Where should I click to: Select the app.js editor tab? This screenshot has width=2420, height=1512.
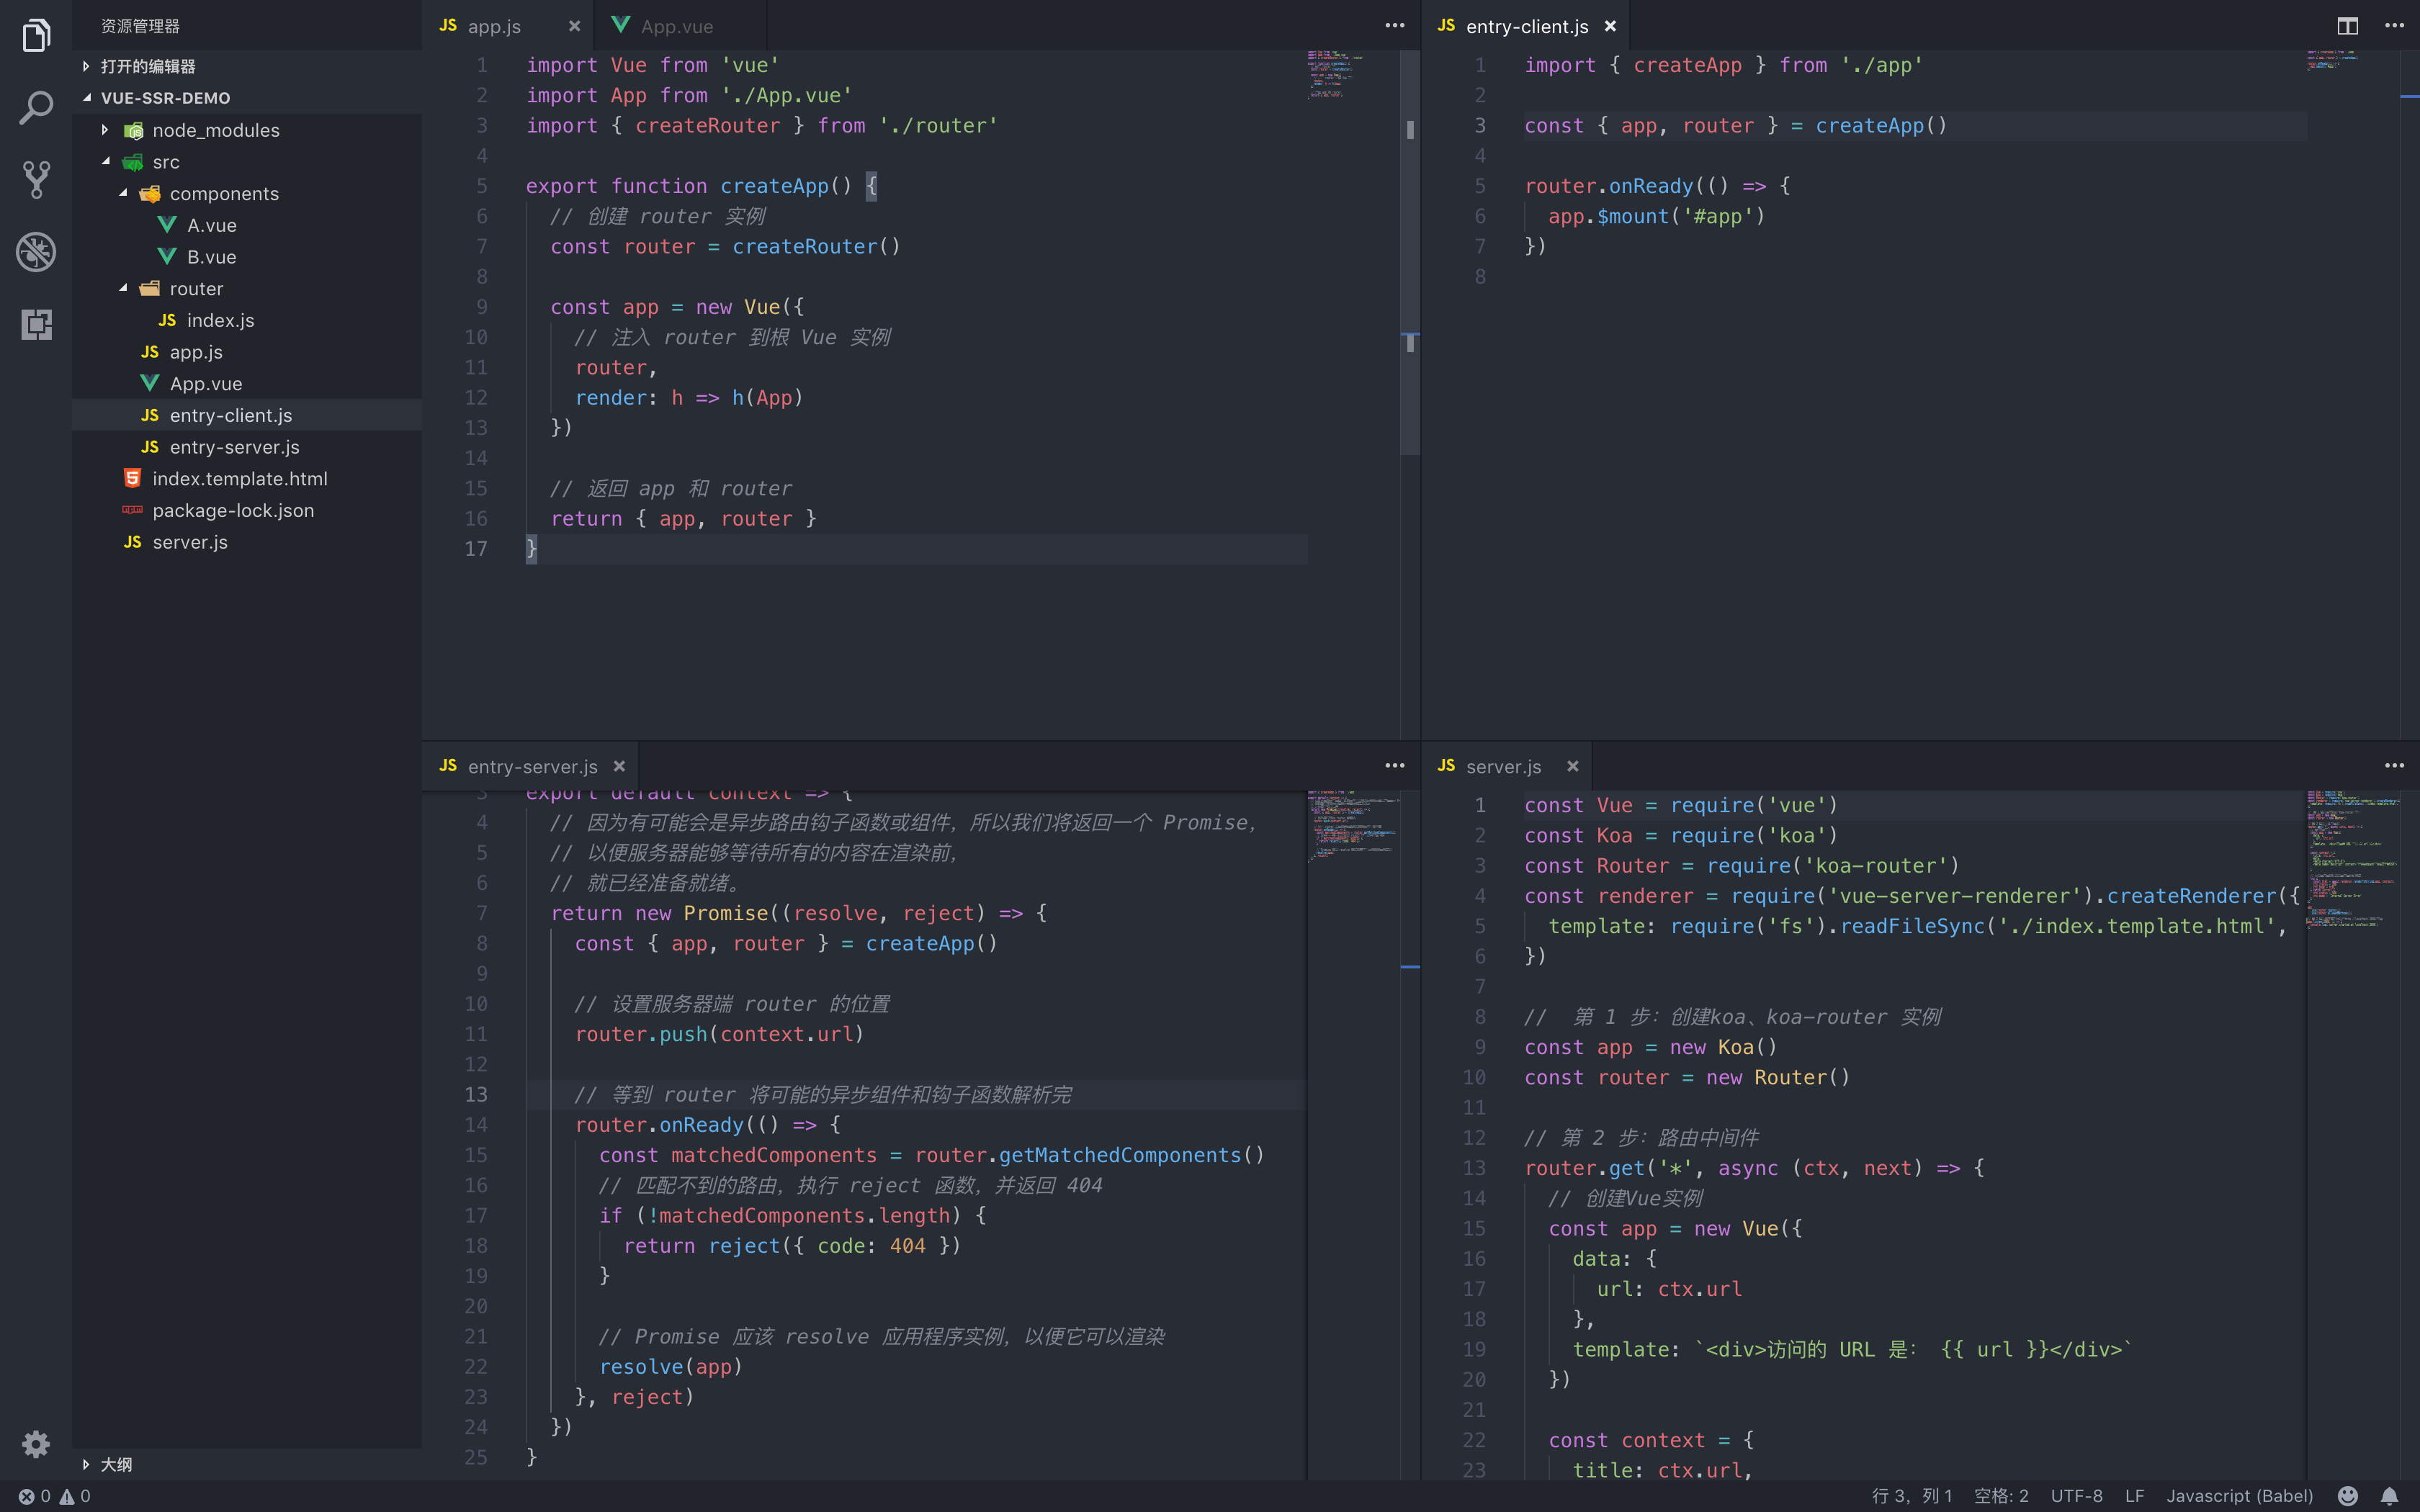pyautogui.click(x=493, y=26)
